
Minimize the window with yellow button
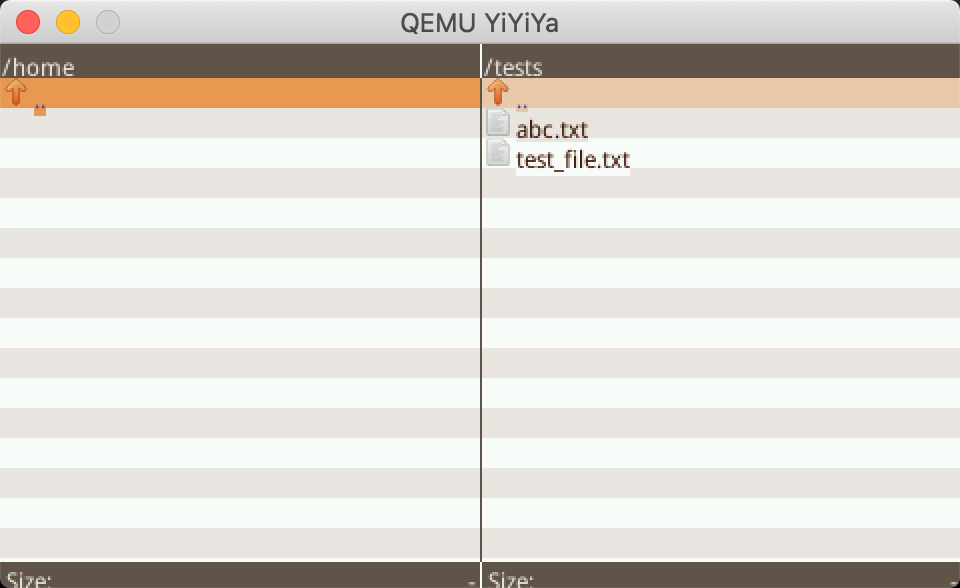(x=68, y=22)
